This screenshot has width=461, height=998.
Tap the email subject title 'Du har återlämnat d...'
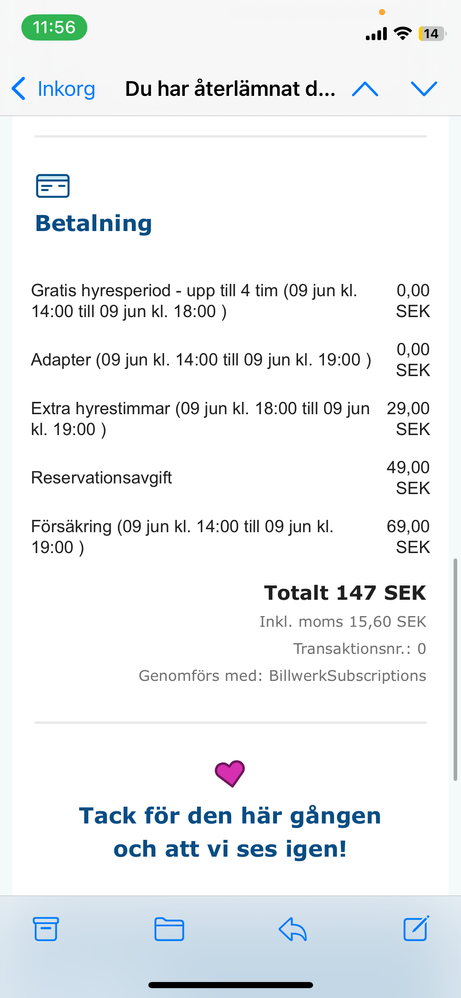(230, 89)
